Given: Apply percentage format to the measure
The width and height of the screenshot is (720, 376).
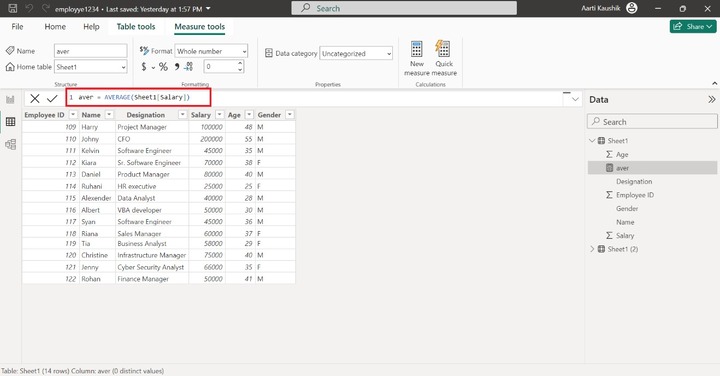Looking at the screenshot, I should point(163,67).
